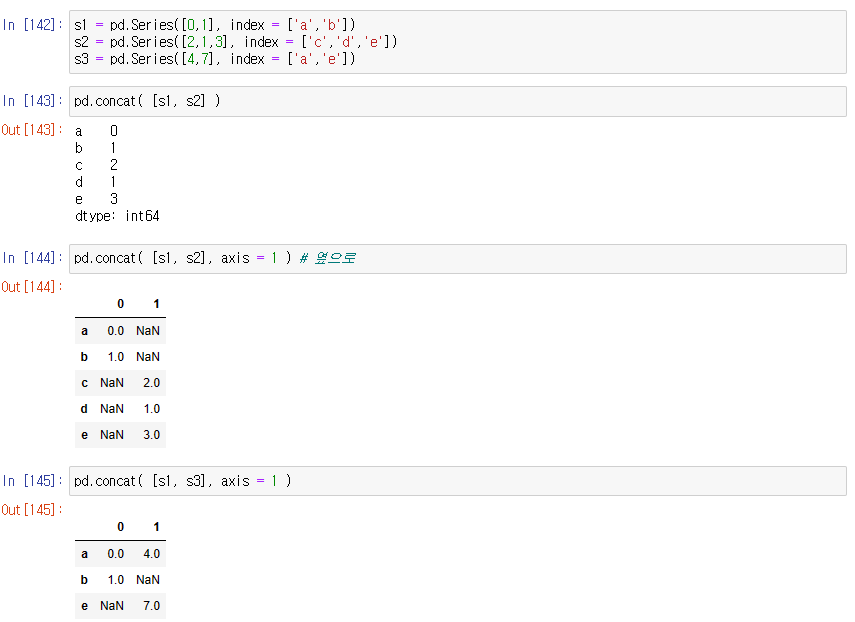
Task: Click output row 'a 0' in Out [143]
Action: 97,131
